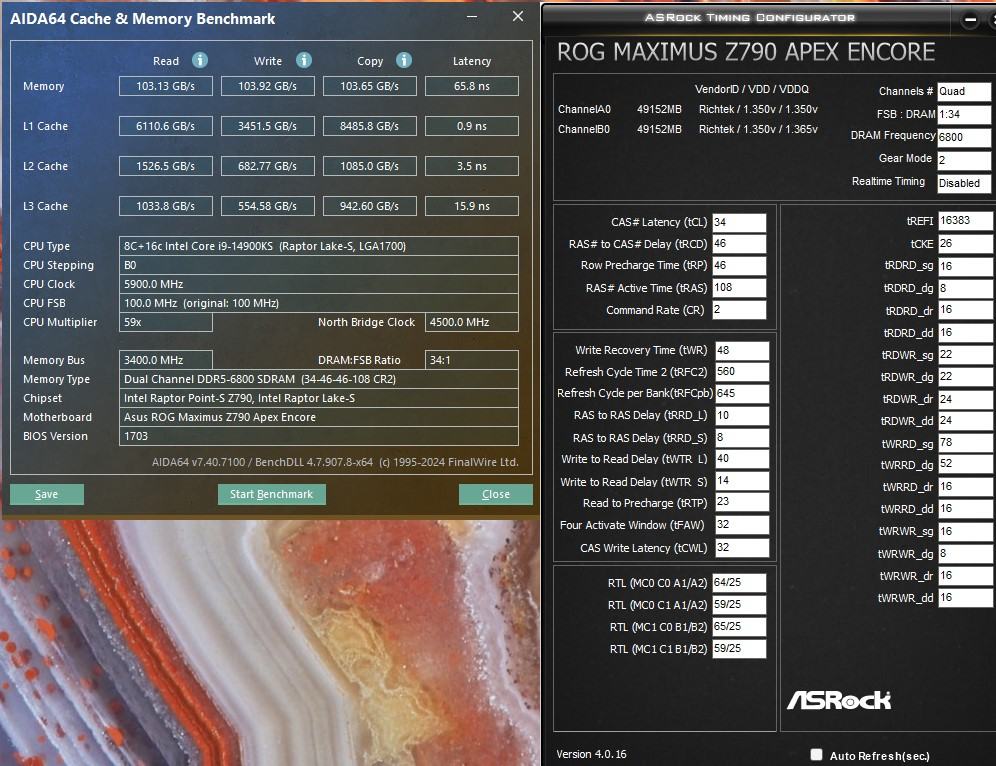Click the RAS# Active Time (tRAS) field 108
This screenshot has width=996, height=766.
click(x=739, y=288)
